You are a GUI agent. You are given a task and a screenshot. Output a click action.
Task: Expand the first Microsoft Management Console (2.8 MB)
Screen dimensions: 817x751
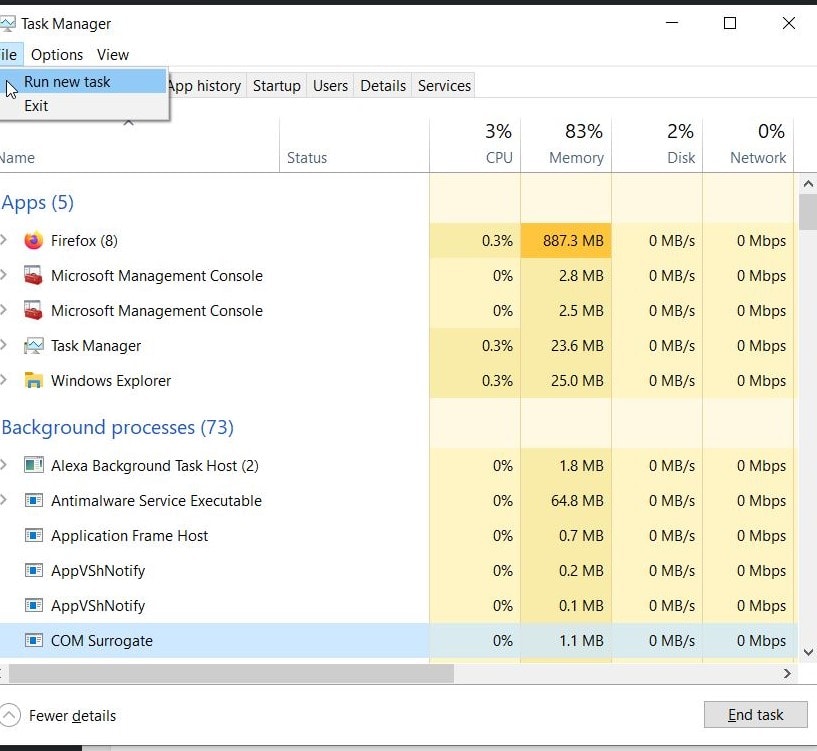pos(4,275)
